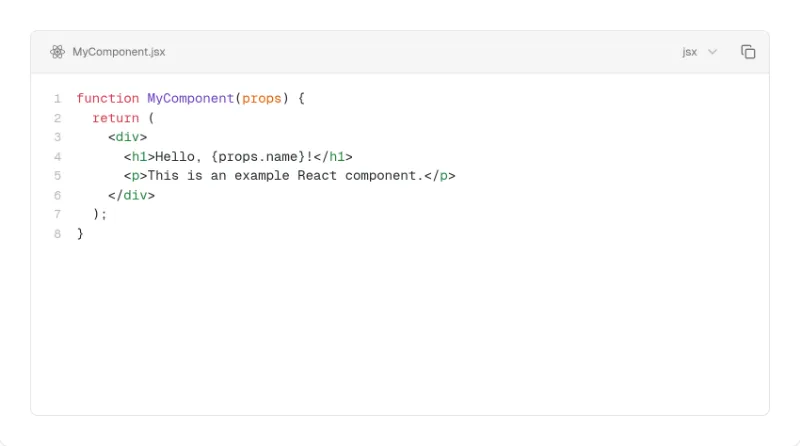Click the MyComponent.jsx file name
800x446 pixels.
coord(119,52)
